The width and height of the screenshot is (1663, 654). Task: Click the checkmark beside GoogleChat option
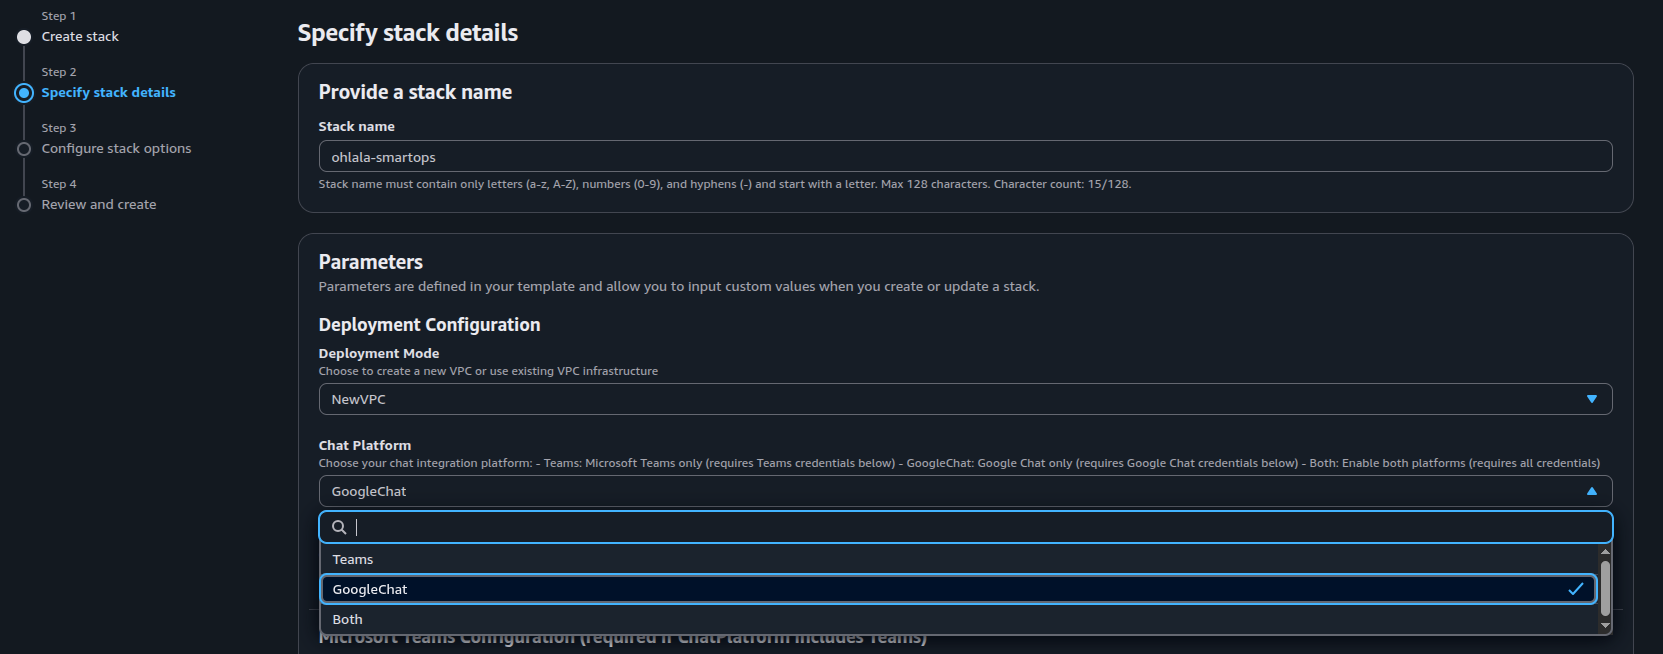tap(1575, 589)
